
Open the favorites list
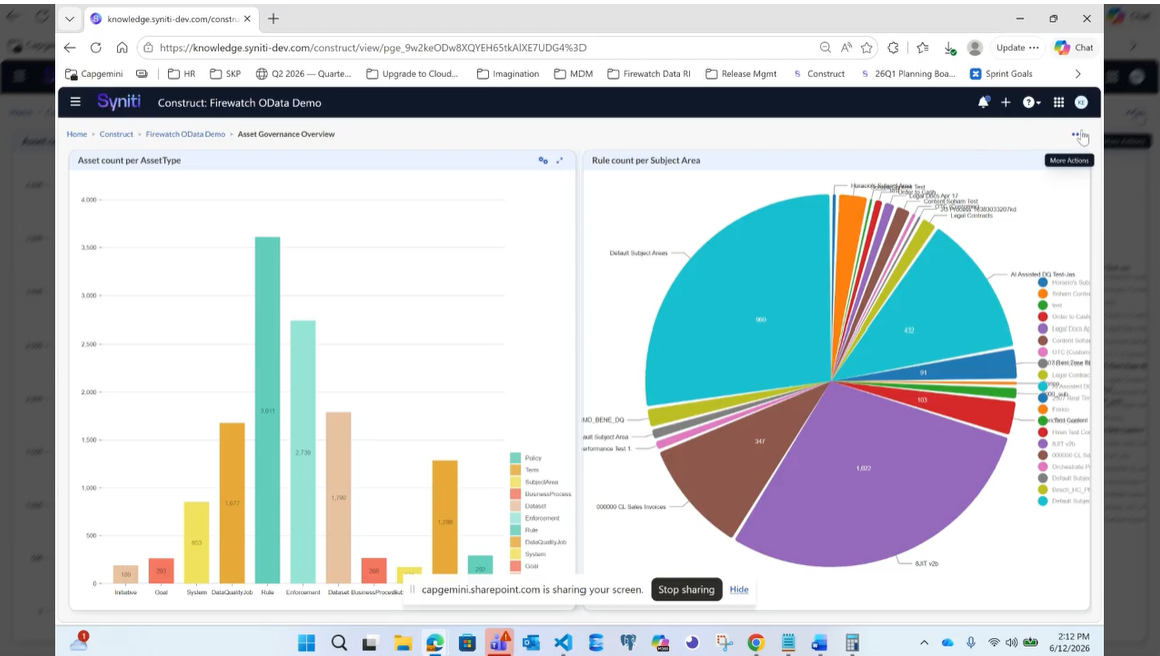coord(923,47)
